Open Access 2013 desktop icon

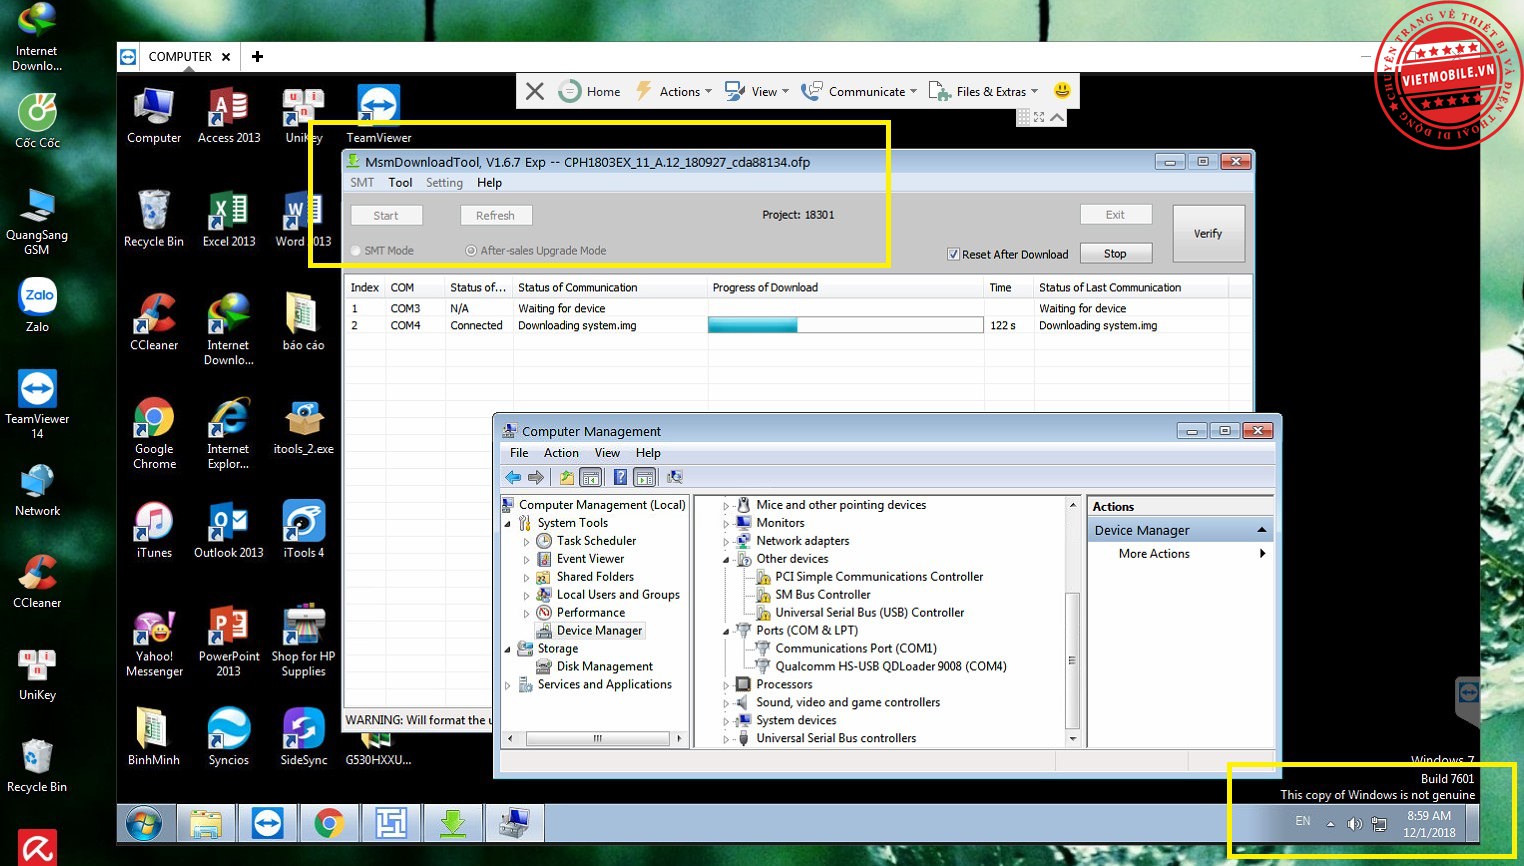(x=229, y=116)
